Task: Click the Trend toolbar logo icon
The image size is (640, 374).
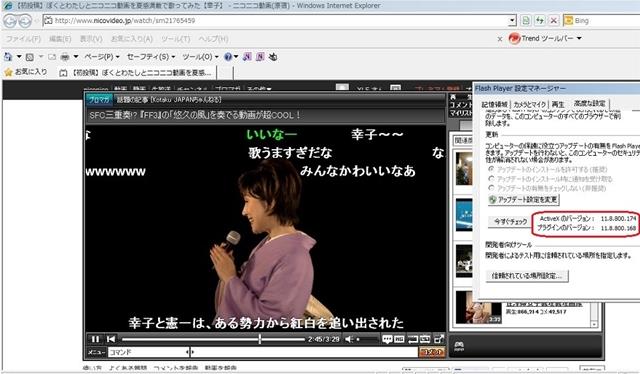Action: [x=514, y=38]
